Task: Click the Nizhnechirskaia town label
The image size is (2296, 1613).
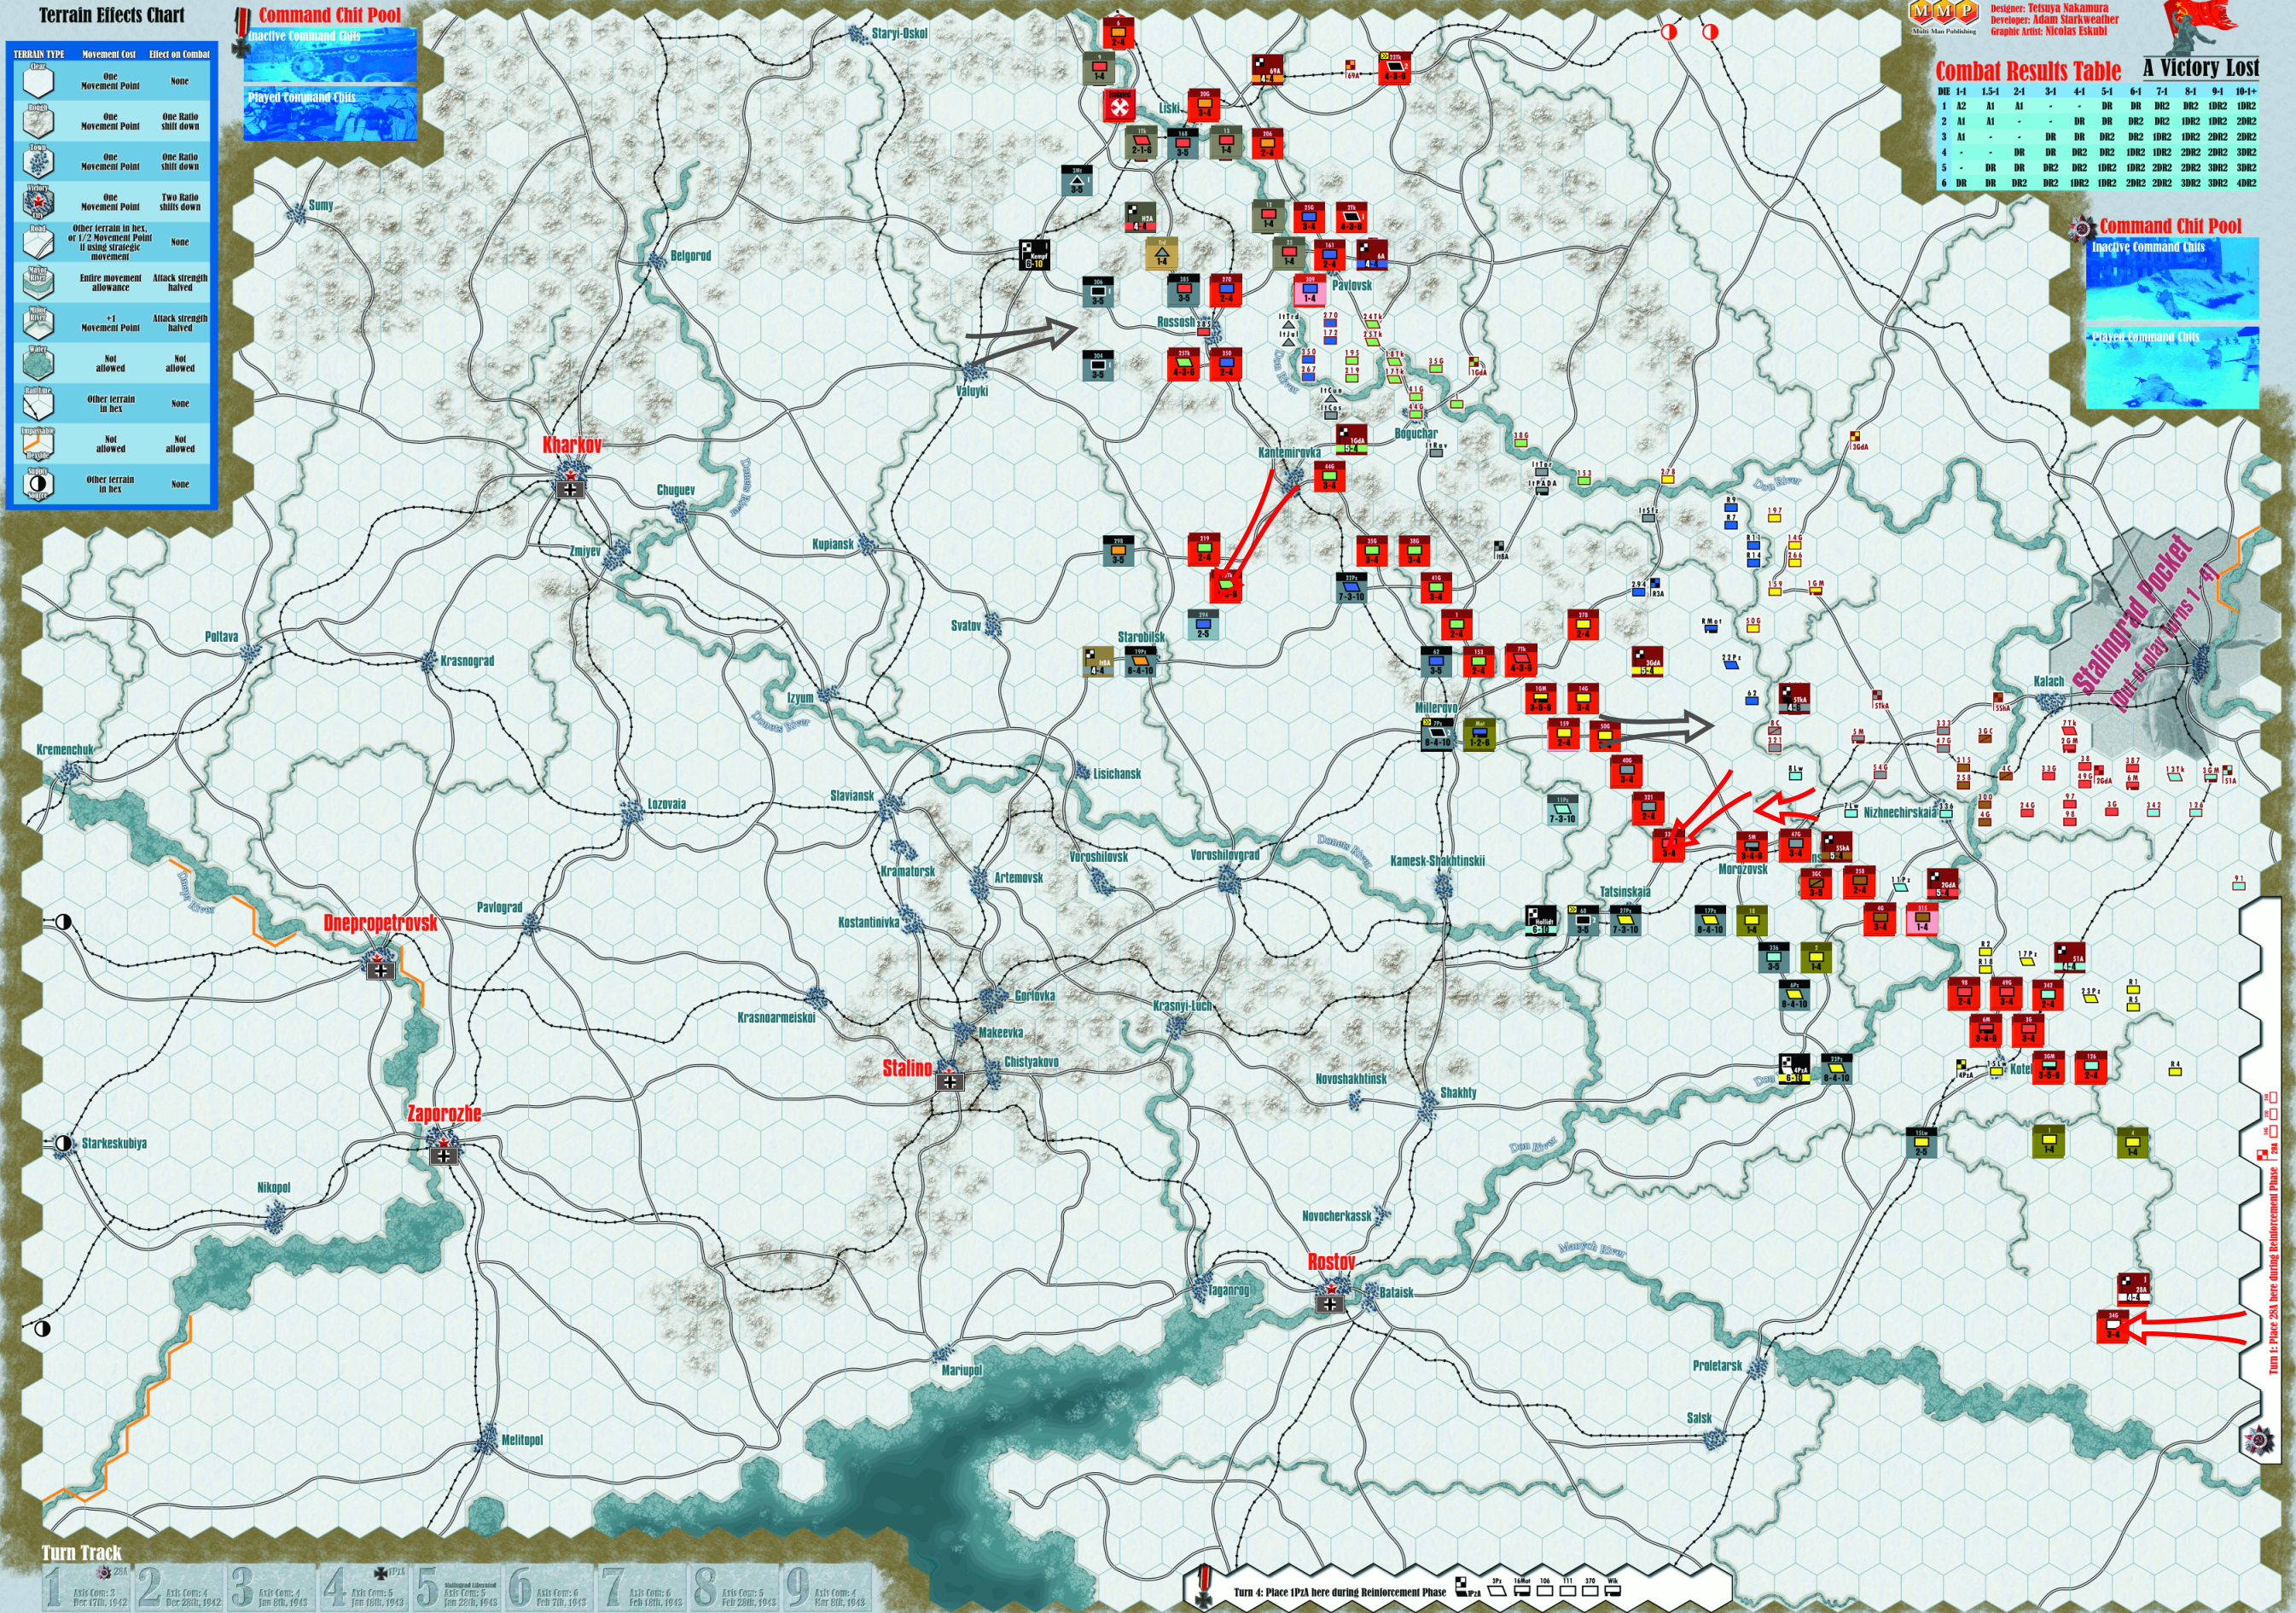Action: pyautogui.click(x=1899, y=813)
